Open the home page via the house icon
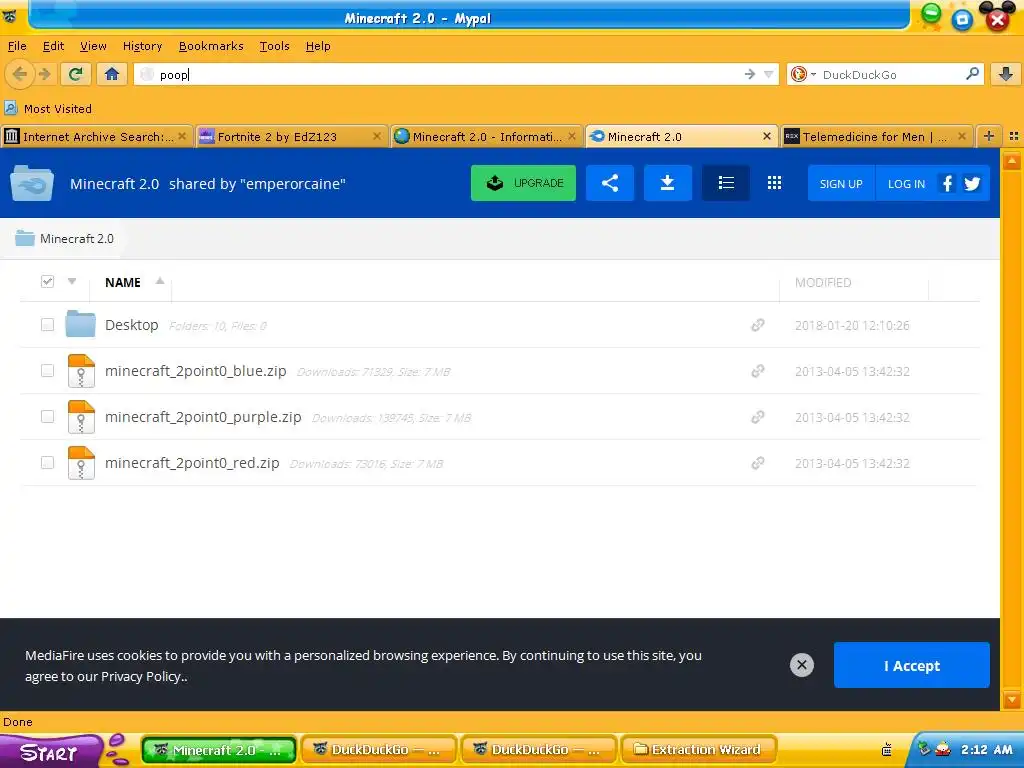This screenshot has width=1024, height=768. click(x=112, y=74)
